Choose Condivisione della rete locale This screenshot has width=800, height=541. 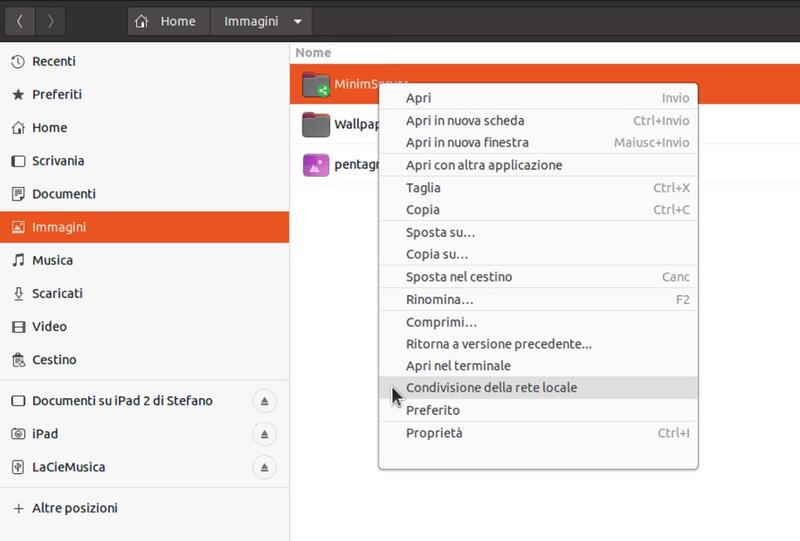tap(491, 388)
